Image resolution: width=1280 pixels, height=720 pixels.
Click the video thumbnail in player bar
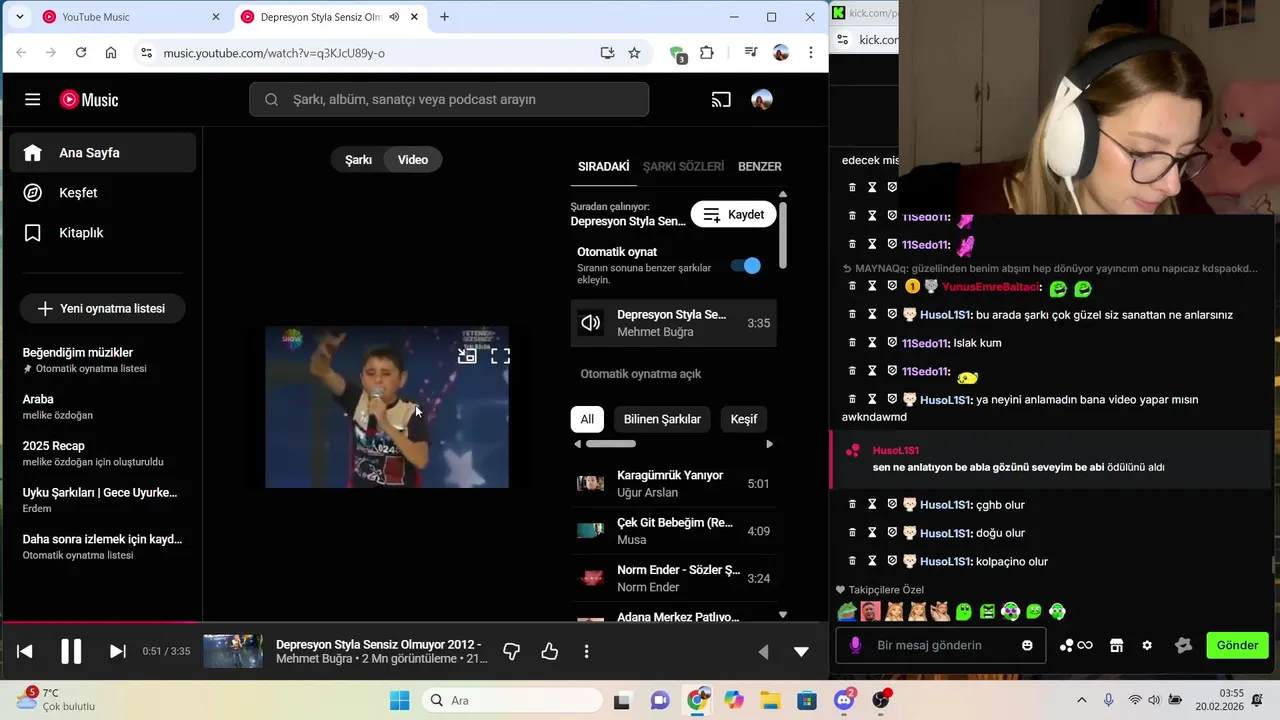pos(233,651)
